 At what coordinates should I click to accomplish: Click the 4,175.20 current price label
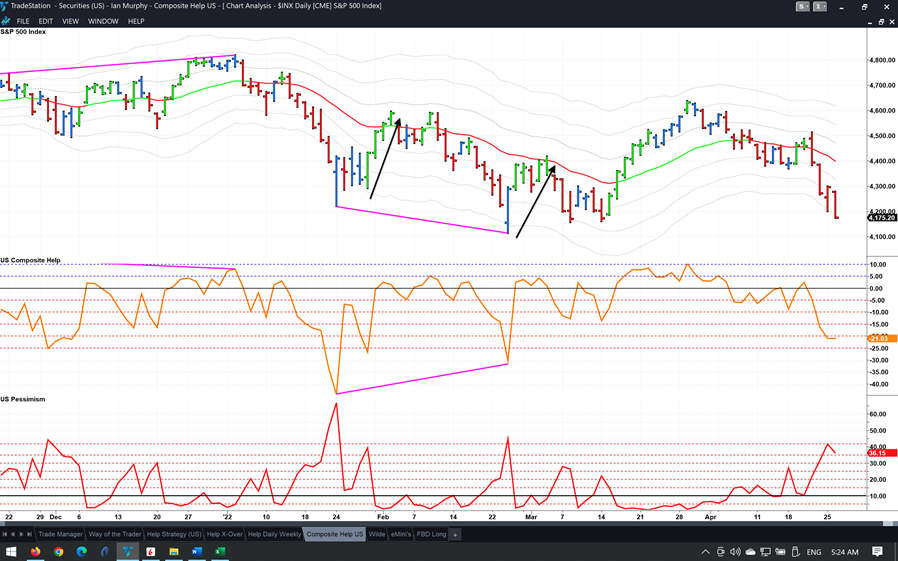point(883,217)
